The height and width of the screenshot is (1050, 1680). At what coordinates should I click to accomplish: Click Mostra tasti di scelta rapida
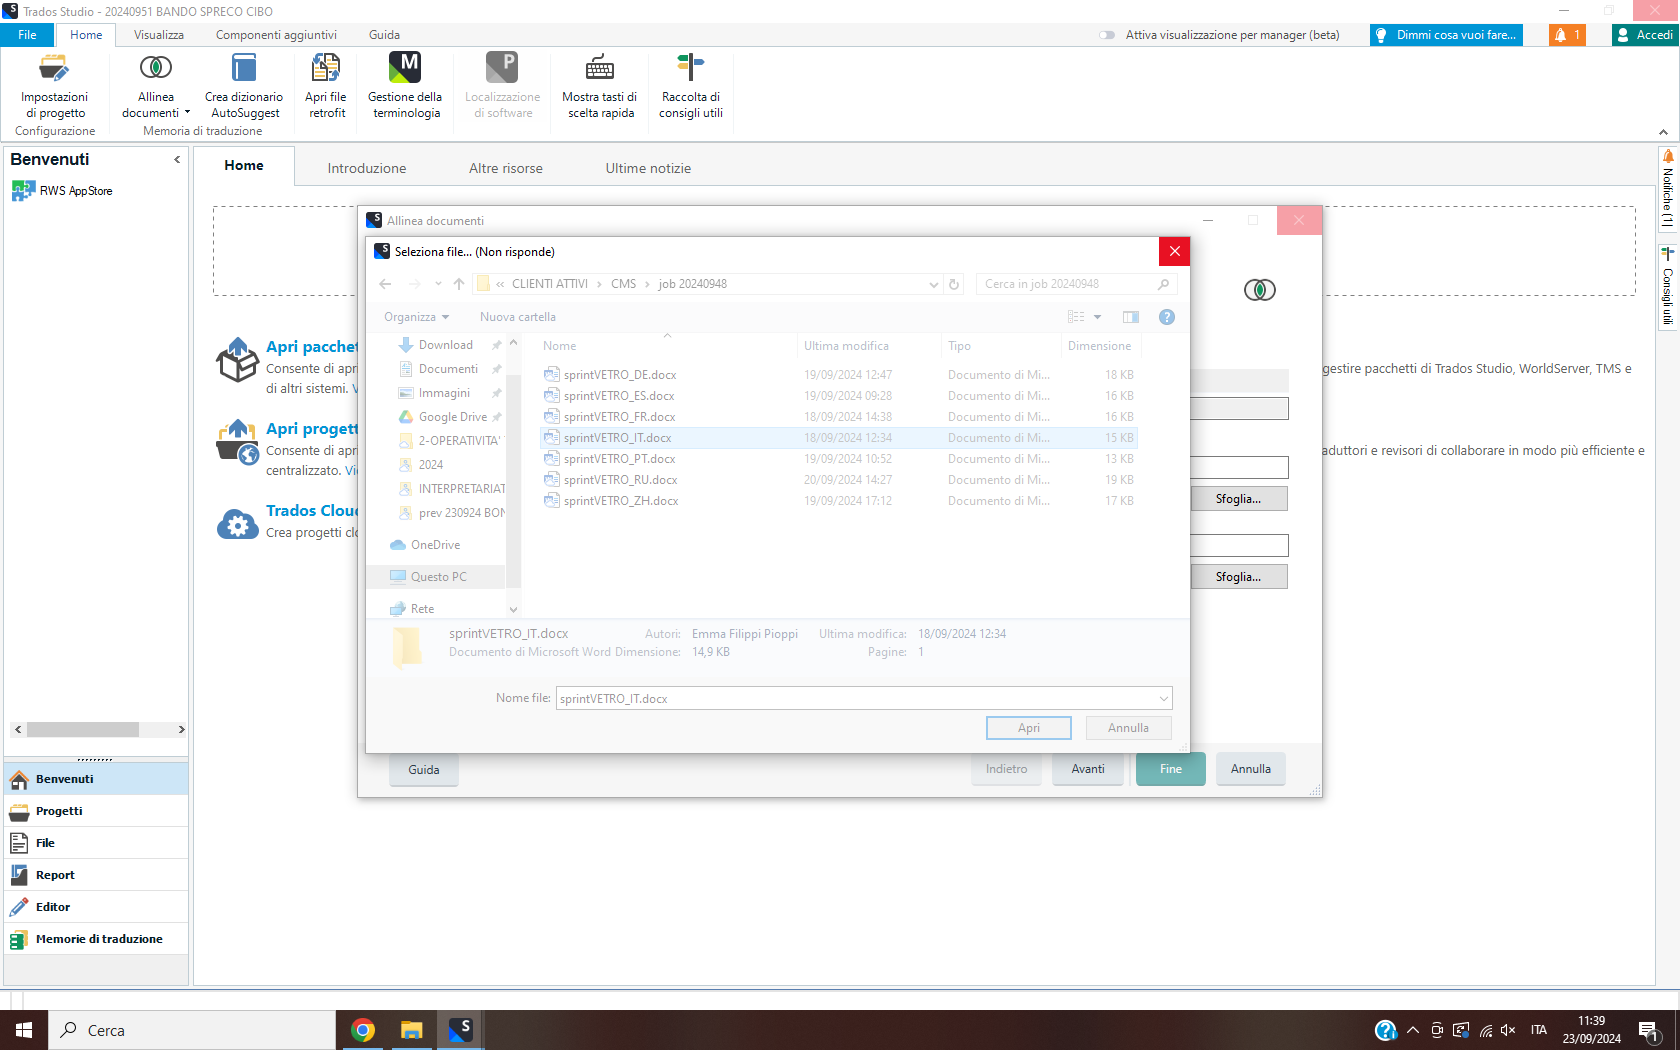600,86
